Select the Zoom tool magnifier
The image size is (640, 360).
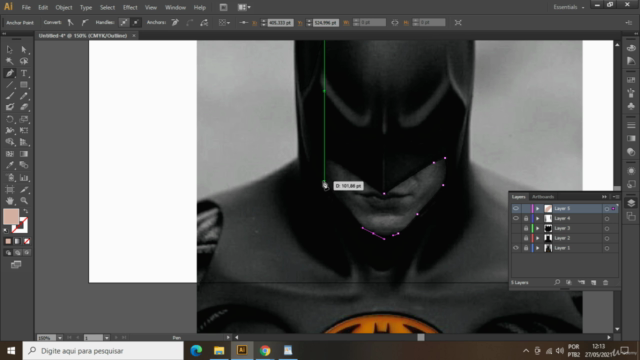tap(24, 201)
